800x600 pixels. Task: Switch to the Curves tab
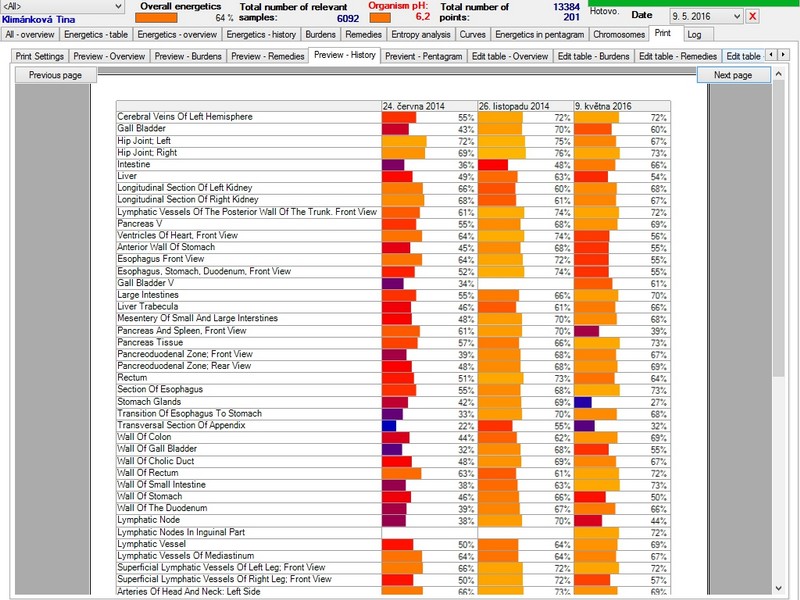coord(473,35)
